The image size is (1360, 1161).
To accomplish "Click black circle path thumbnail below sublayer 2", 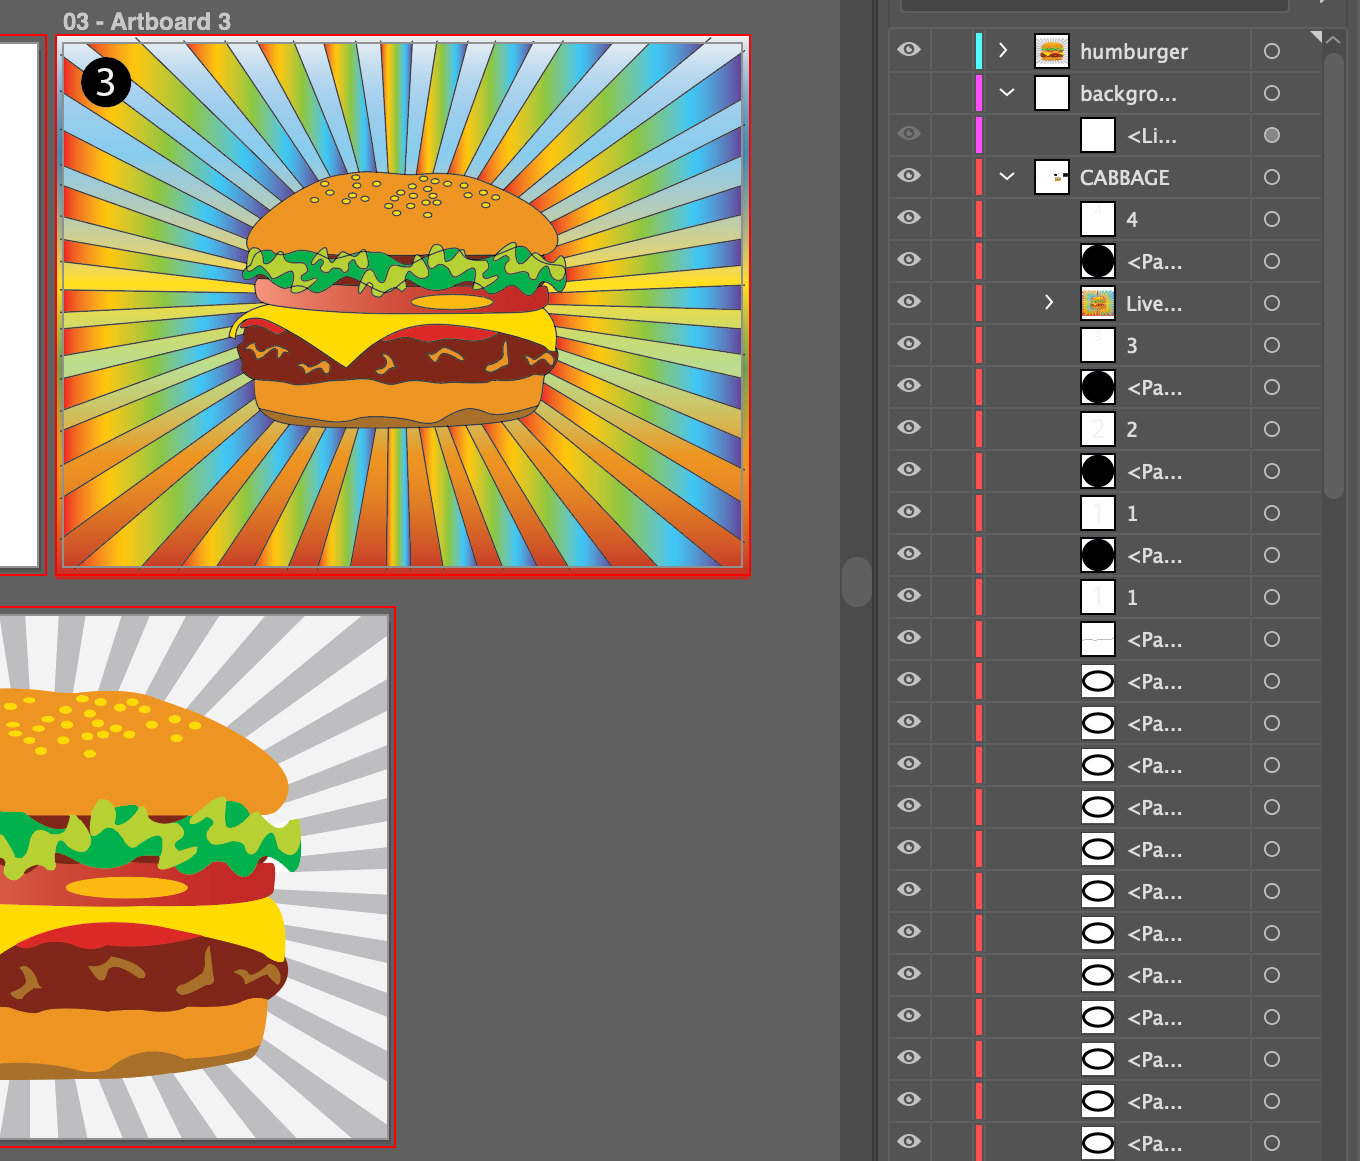I will coord(1098,471).
